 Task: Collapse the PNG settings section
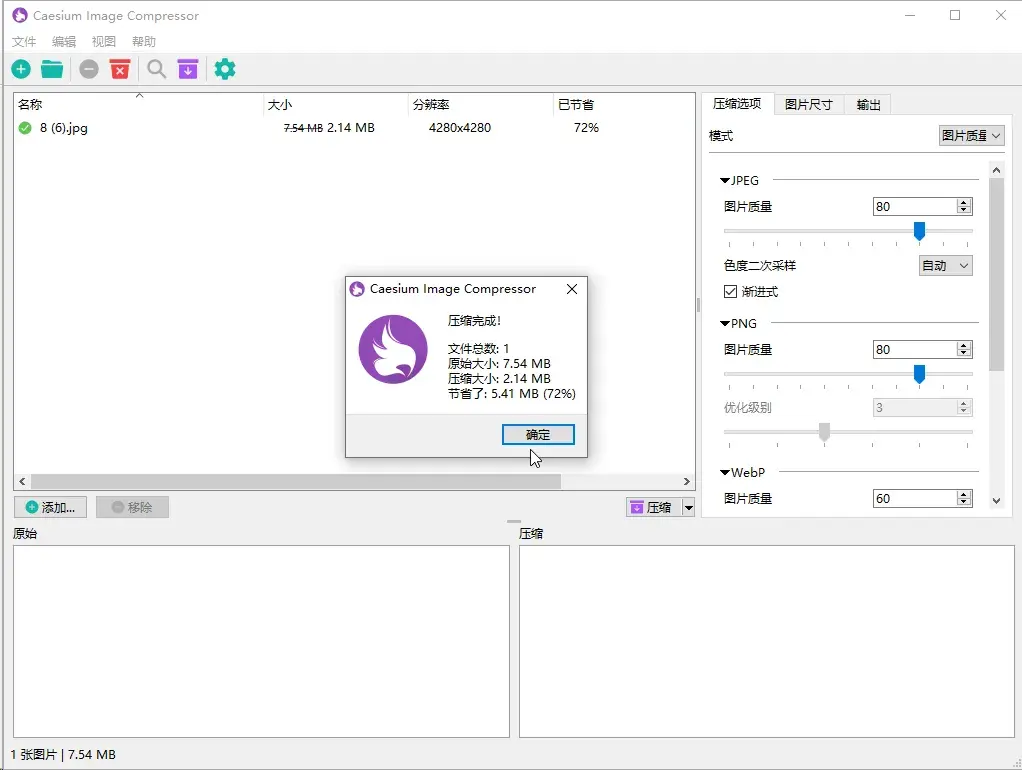point(724,323)
